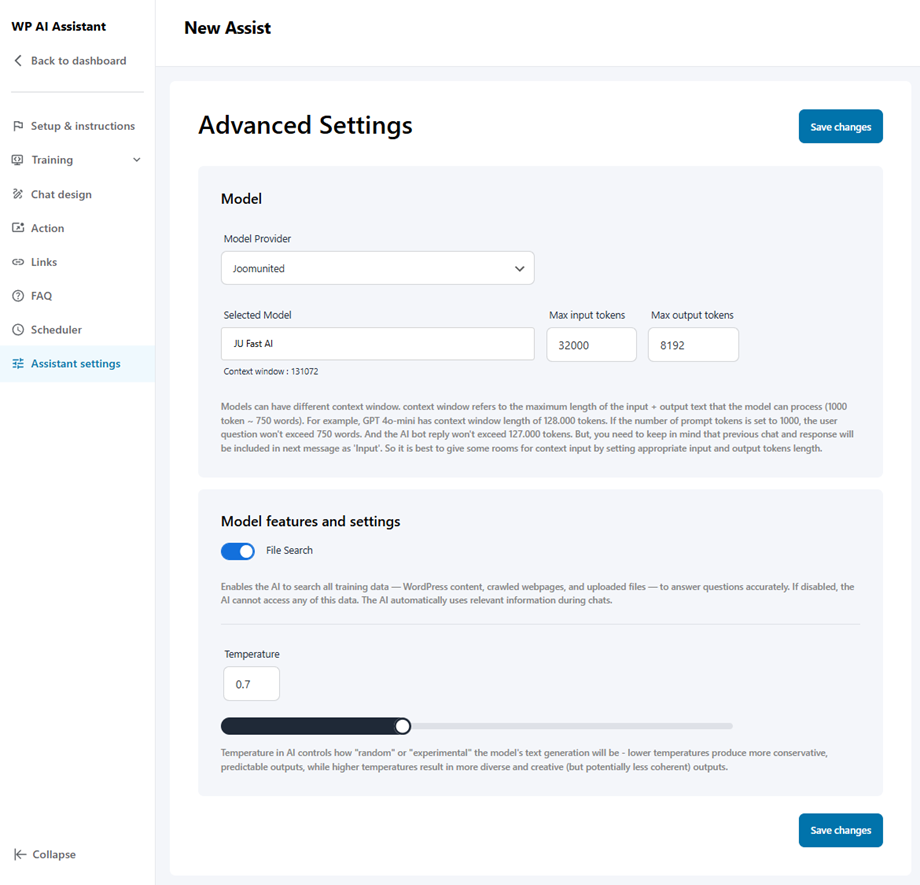Click the Collapse sidebar arrow icon
The width and height of the screenshot is (920, 885).
[x=19, y=854]
